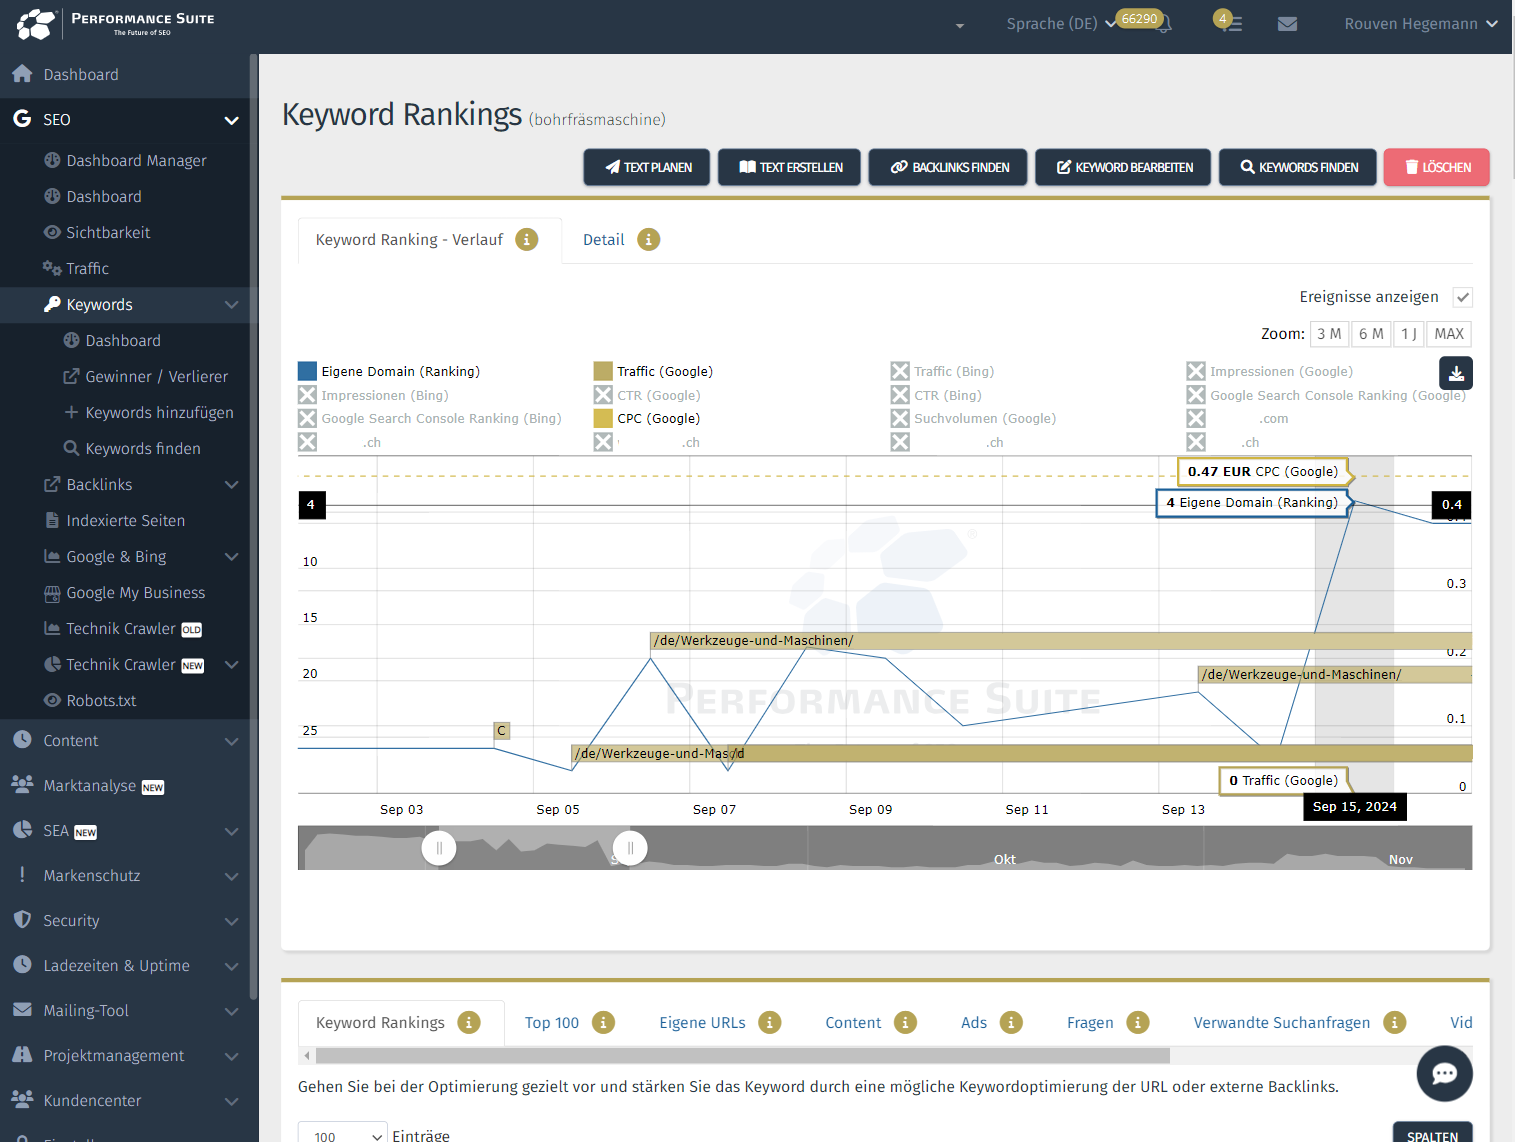1515x1142 pixels.
Task: Click info icon beside Ads tab
Action: click(1011, 1022)
